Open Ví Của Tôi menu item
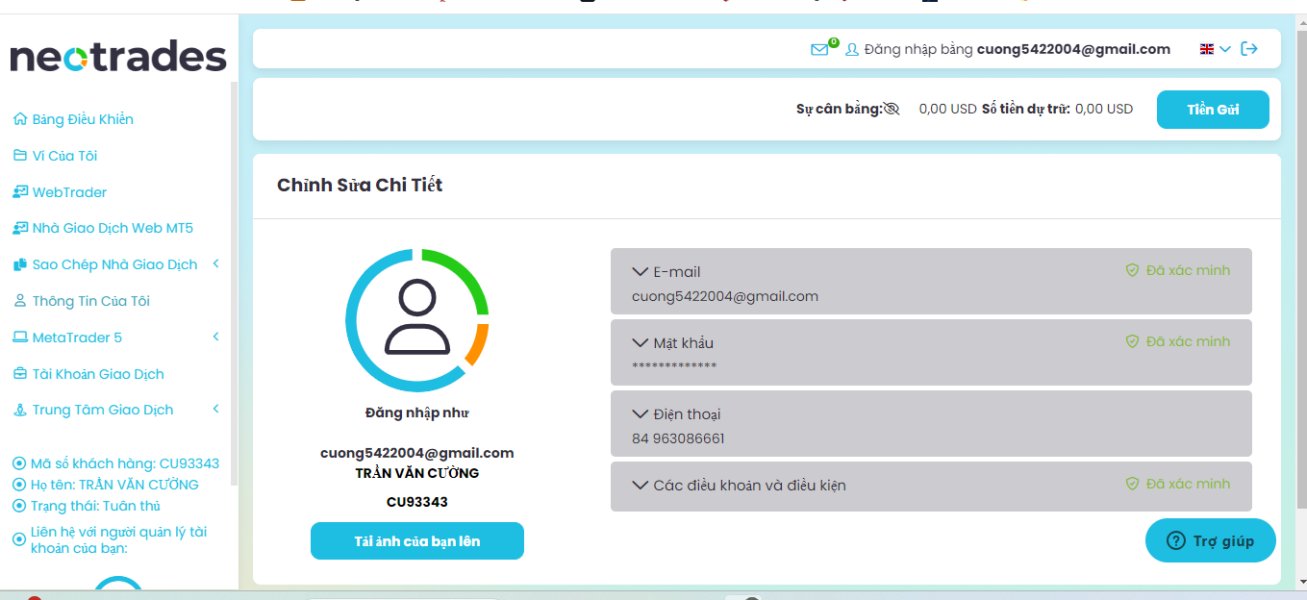 65,156
